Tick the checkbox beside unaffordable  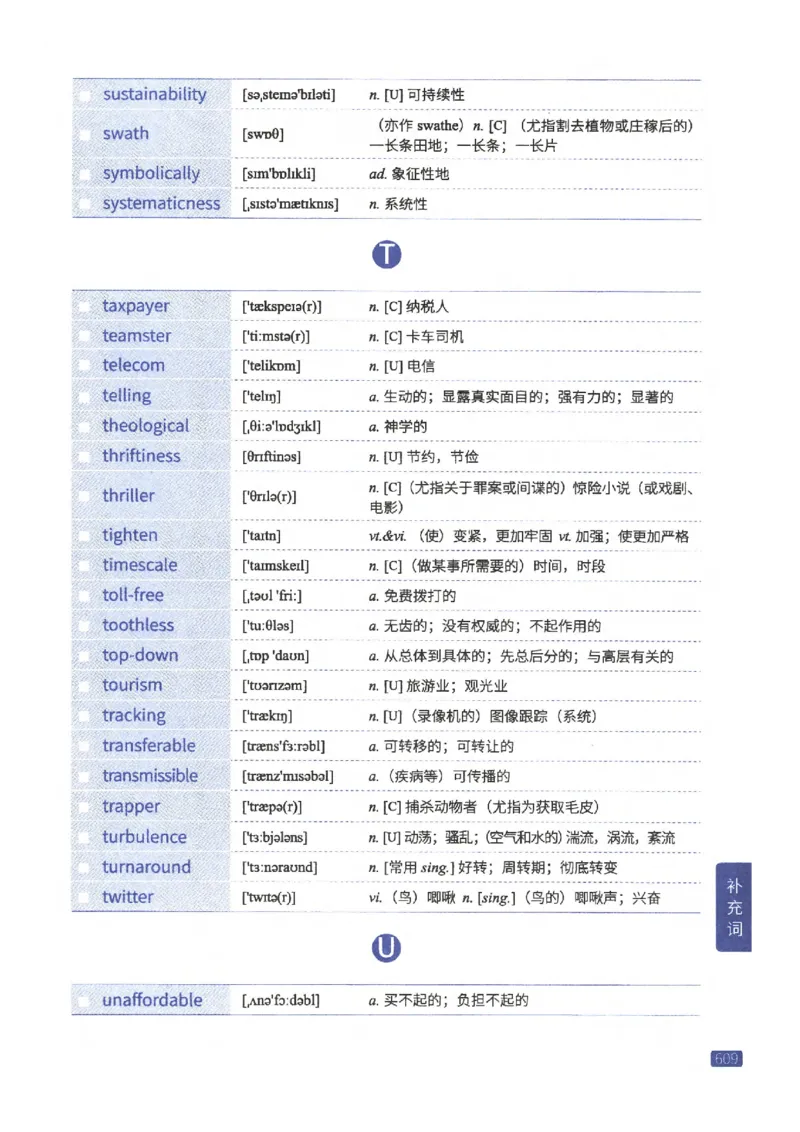[x=83, y=1000]
